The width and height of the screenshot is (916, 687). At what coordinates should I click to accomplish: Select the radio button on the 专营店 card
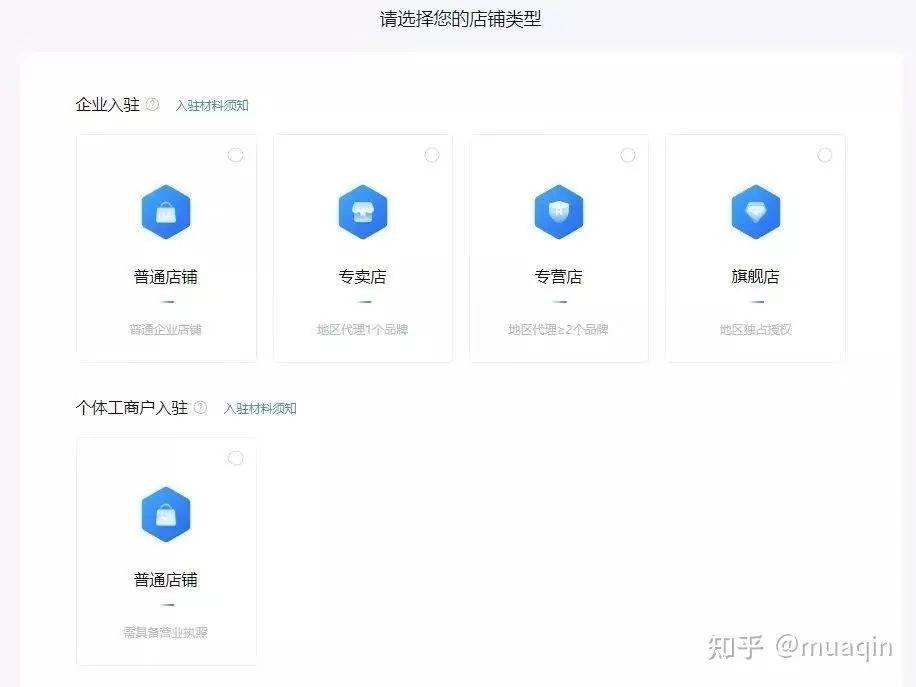tap(628, 155)
